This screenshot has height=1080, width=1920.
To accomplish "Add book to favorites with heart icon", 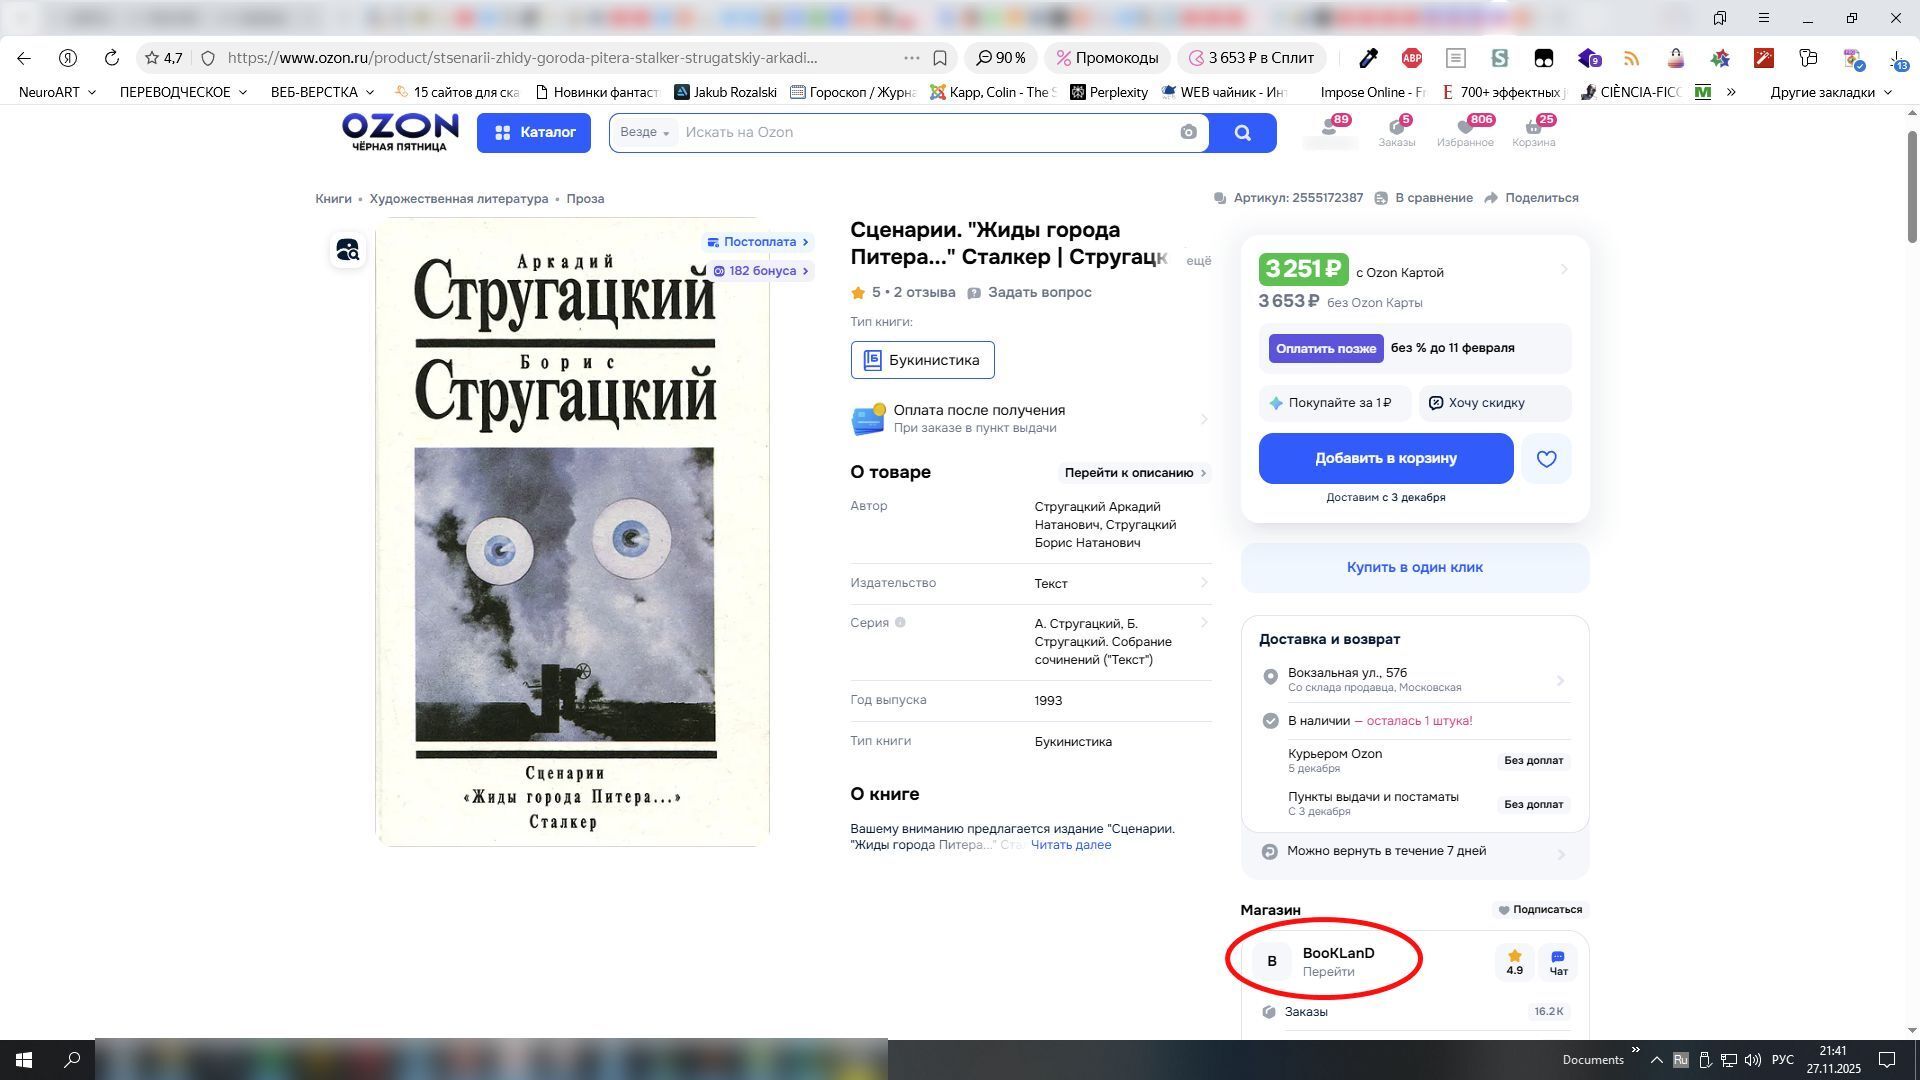I will point(1546,459).
